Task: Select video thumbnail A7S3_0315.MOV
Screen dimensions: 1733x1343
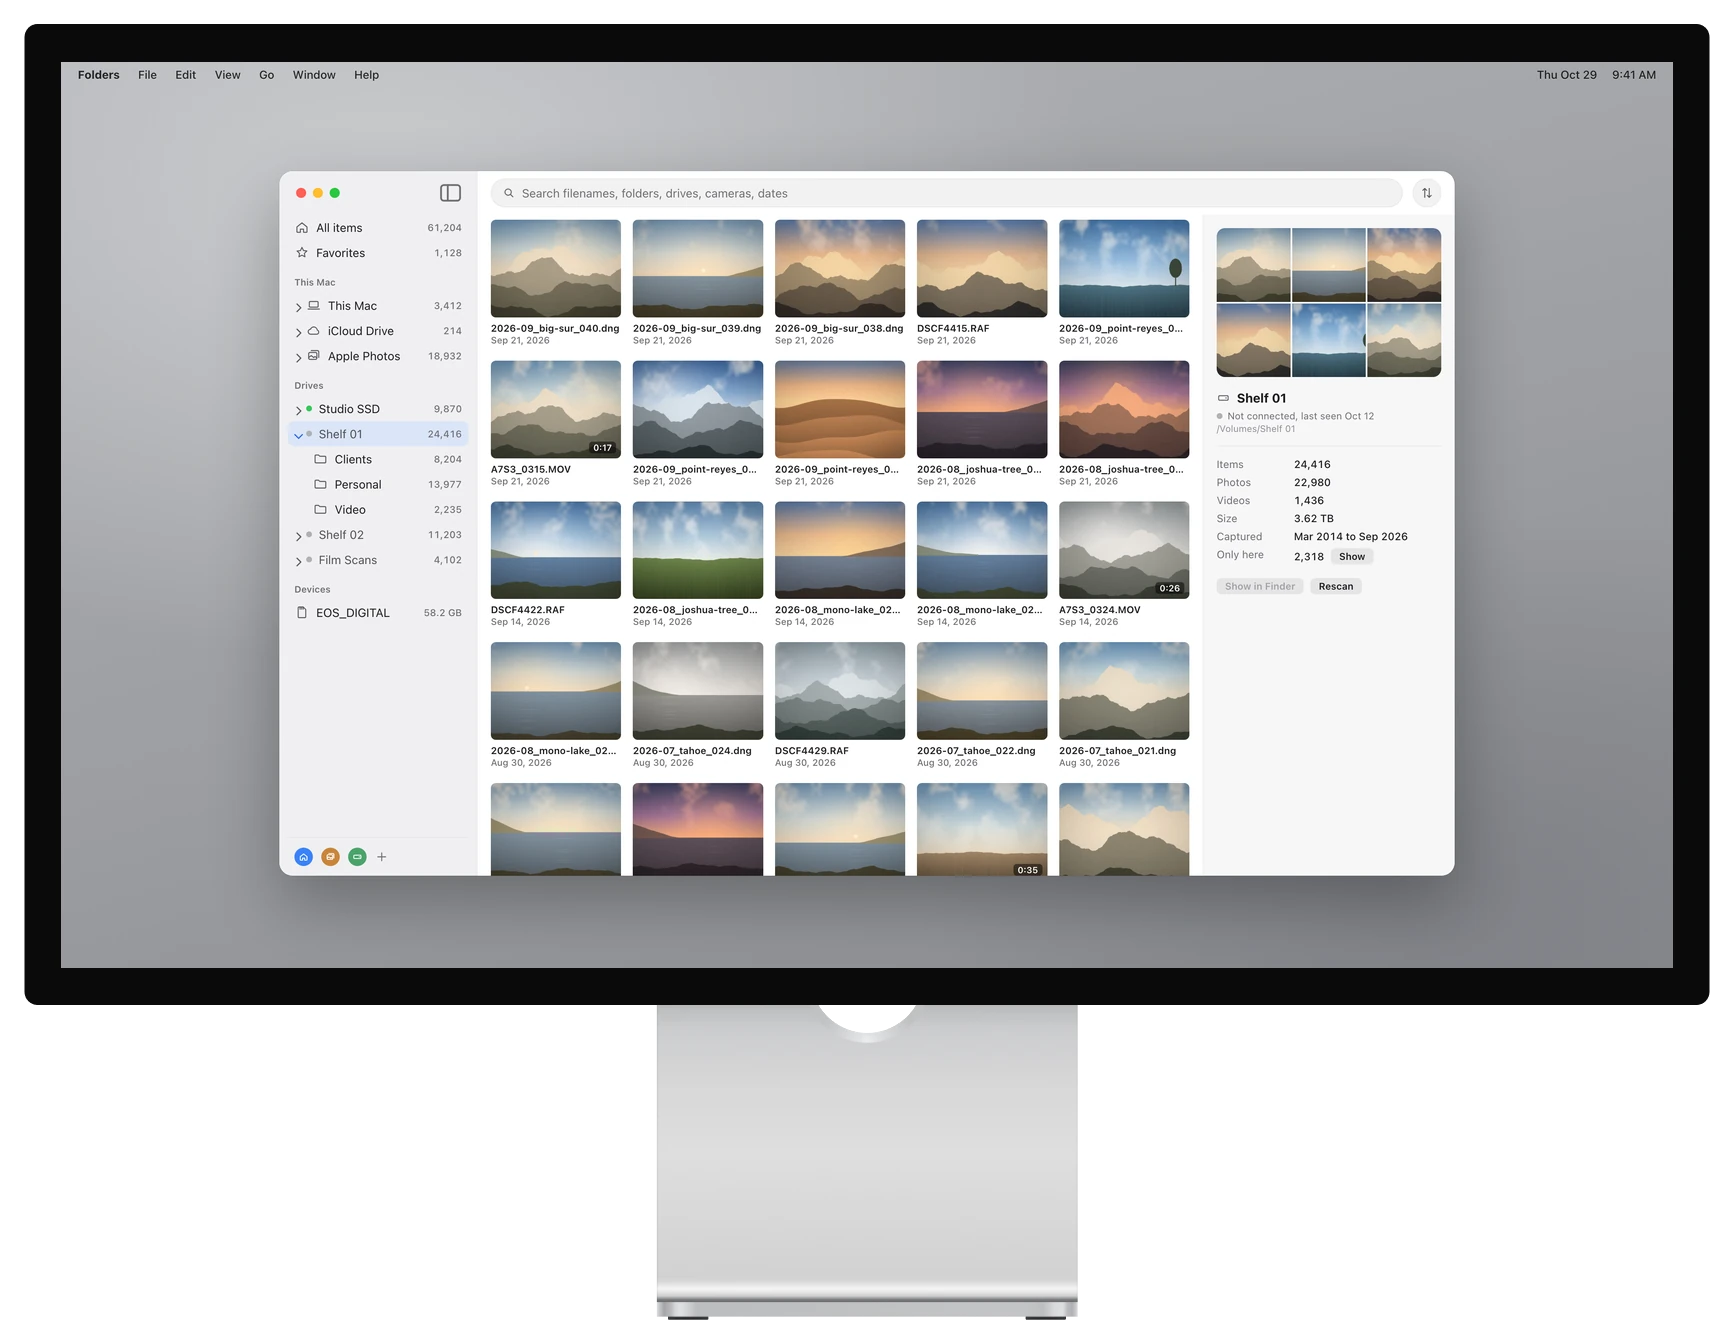Action: (555, 409)
